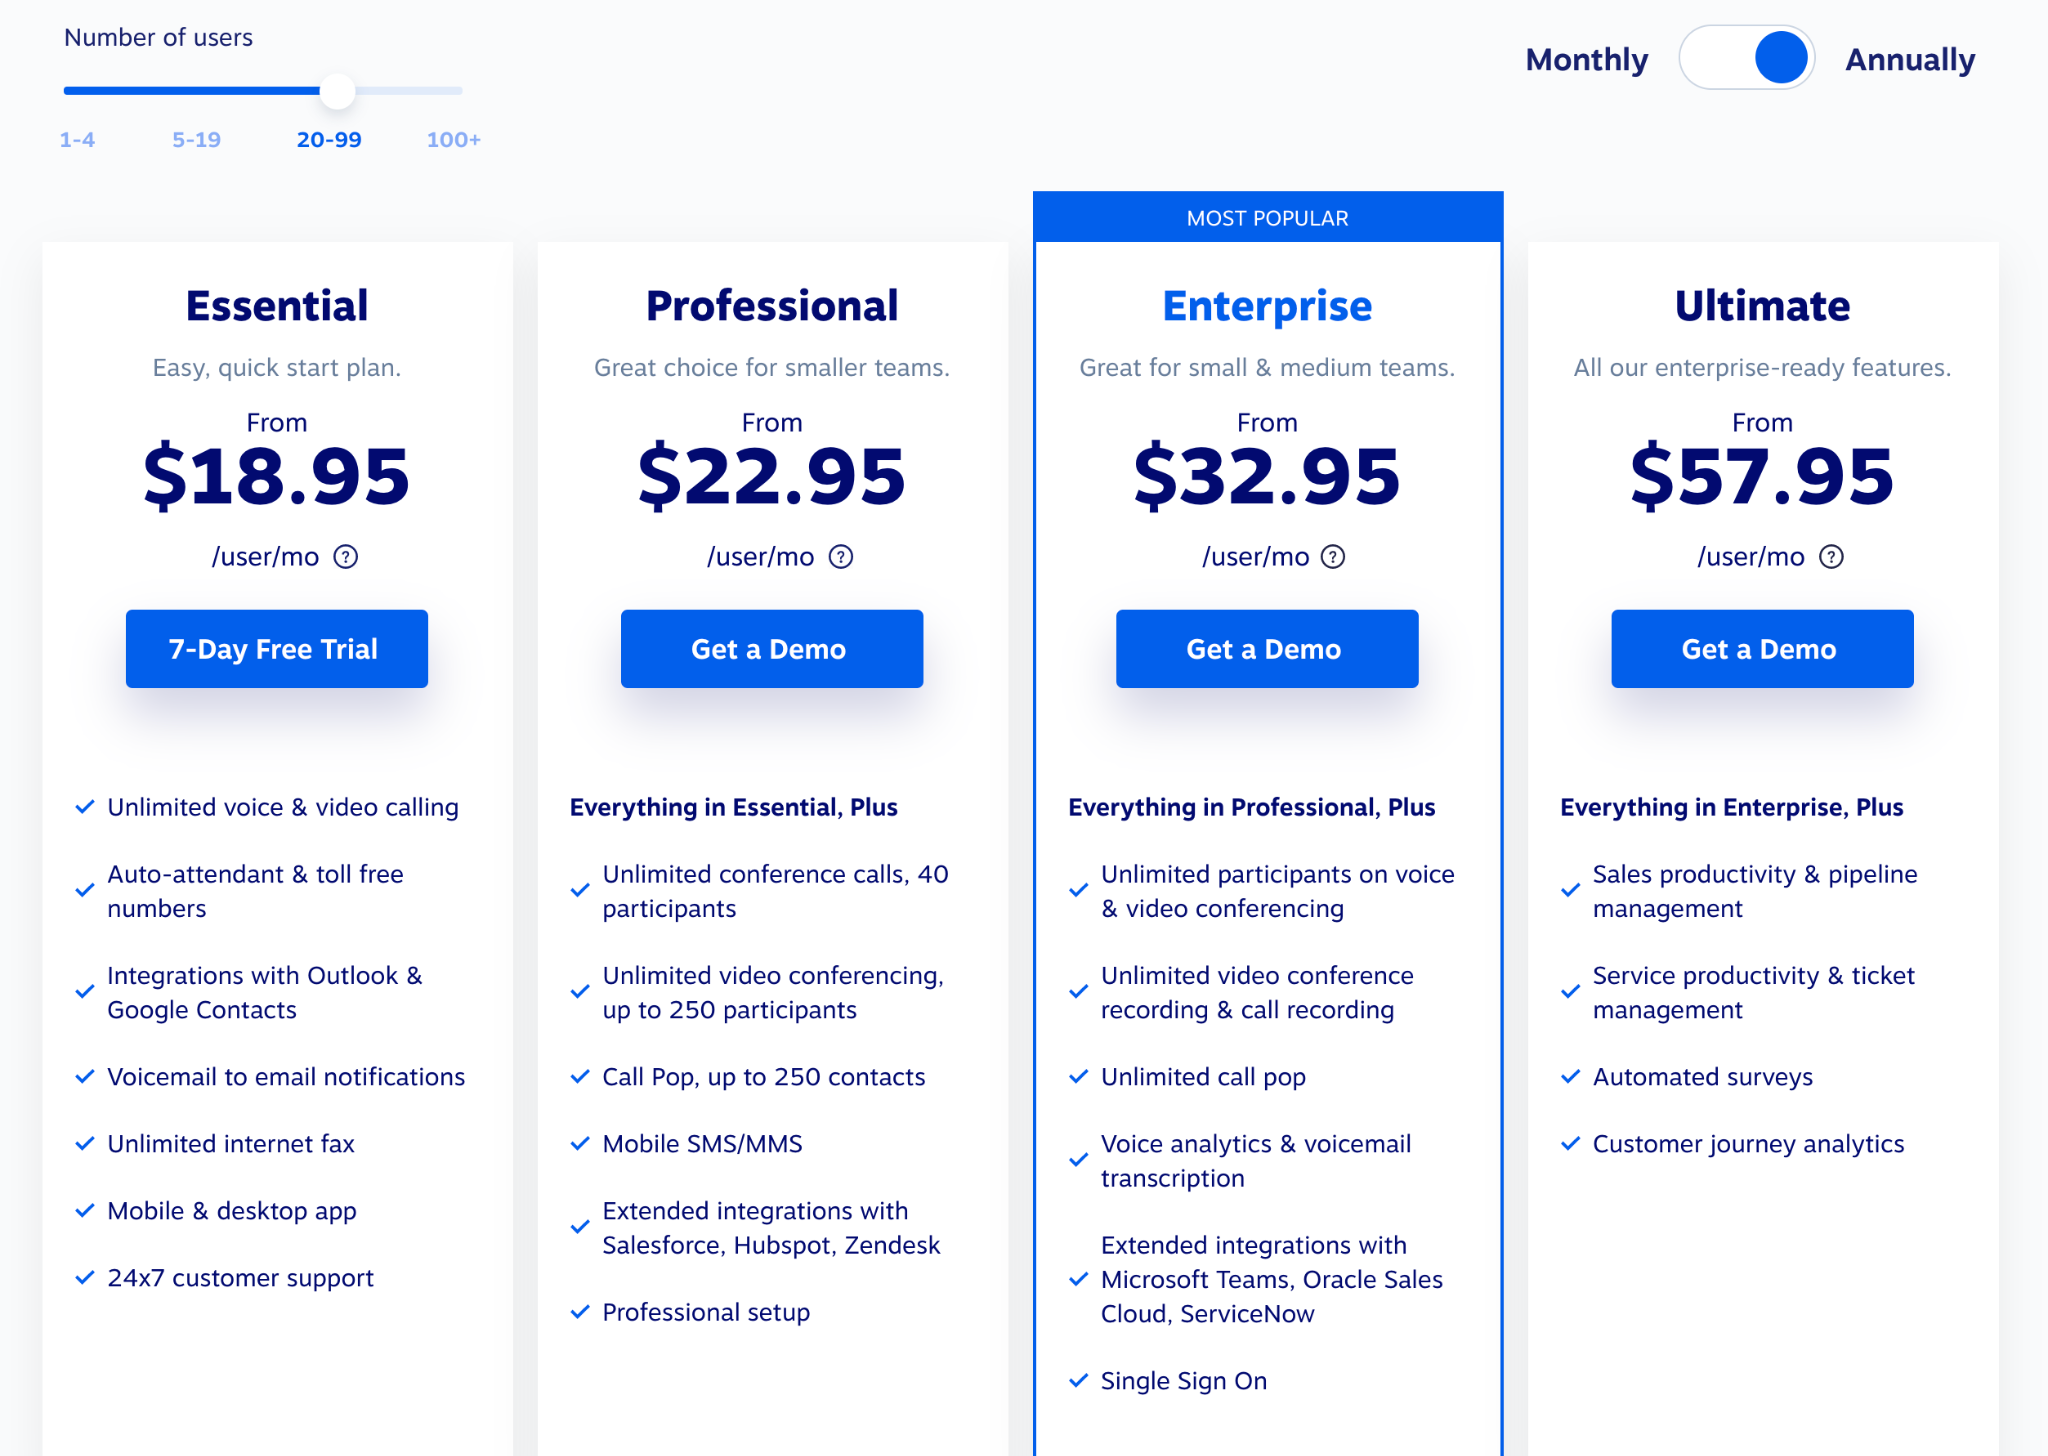The image size is (2048, 1456).
Task: Choose the 5-19 users range
Action: (x=196, y=140)
